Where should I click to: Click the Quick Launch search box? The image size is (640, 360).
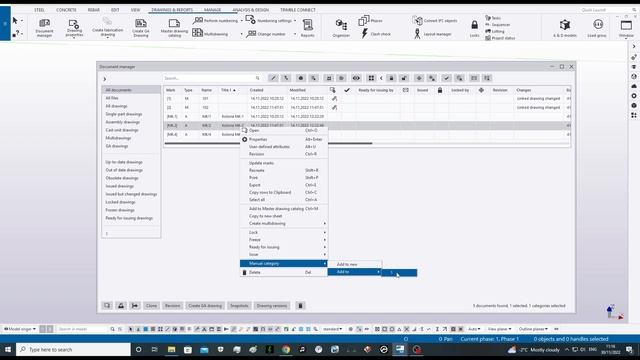pos(607,10)
